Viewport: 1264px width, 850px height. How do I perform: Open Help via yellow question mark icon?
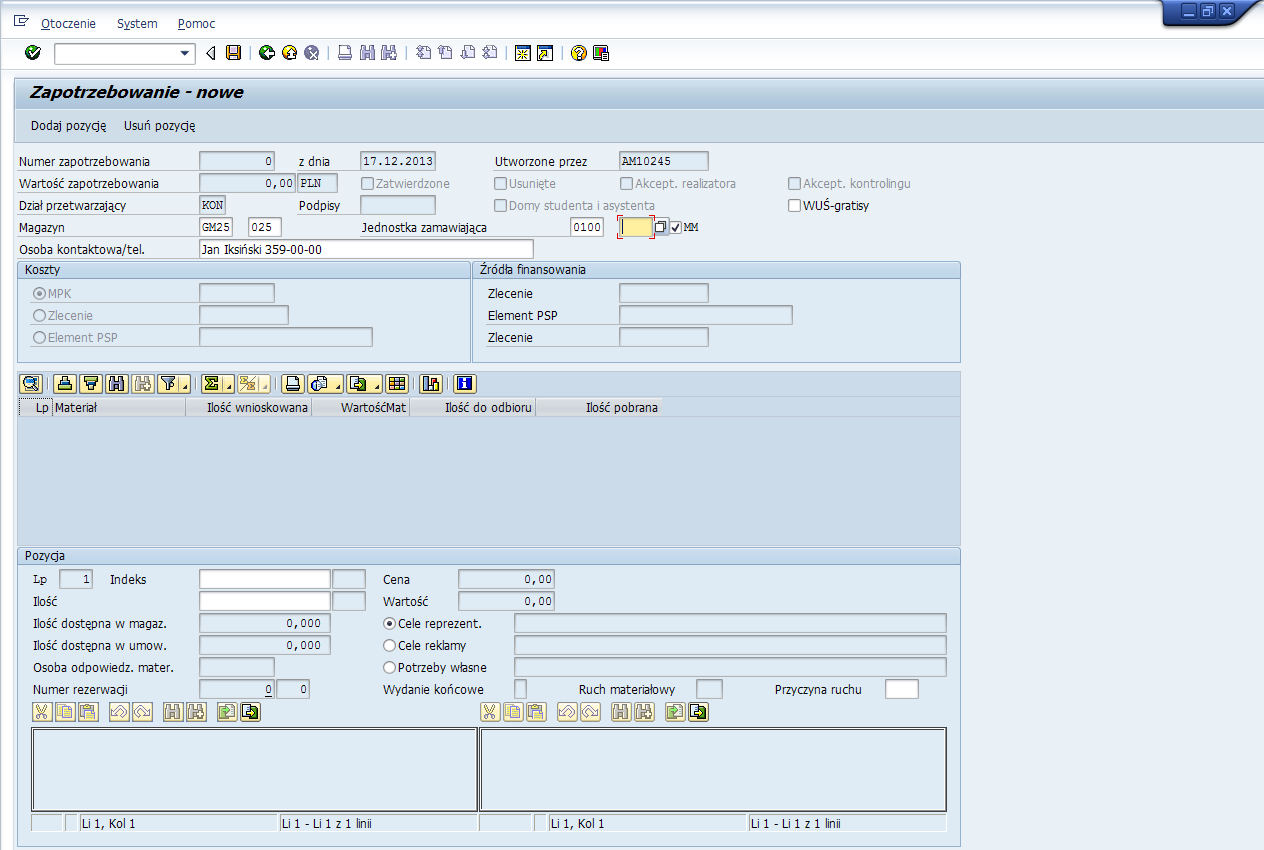click(x=579, y=53)
